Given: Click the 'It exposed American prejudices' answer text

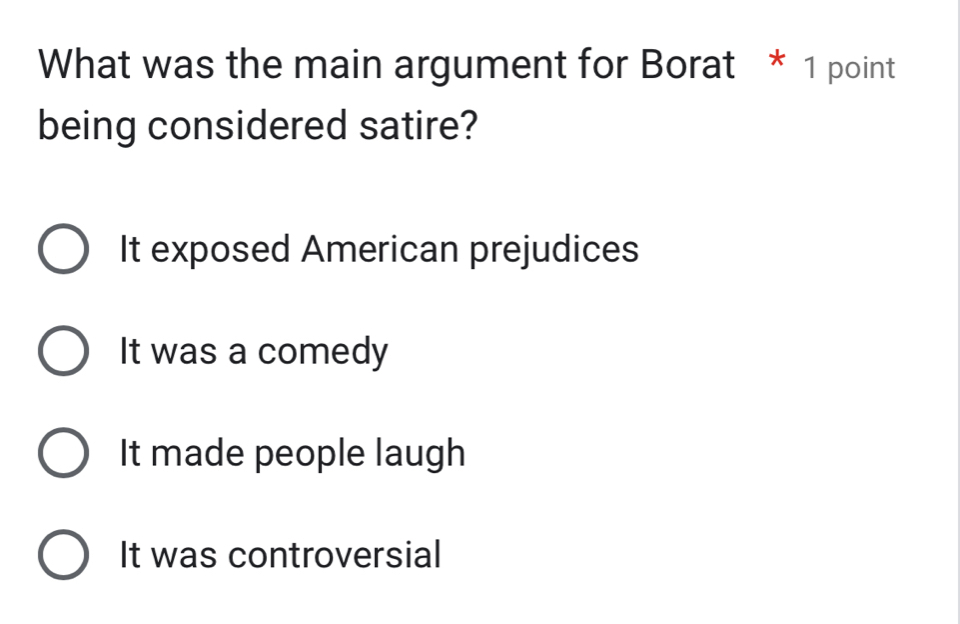Looking at the screenshot, I should click(x=378, y=249).
